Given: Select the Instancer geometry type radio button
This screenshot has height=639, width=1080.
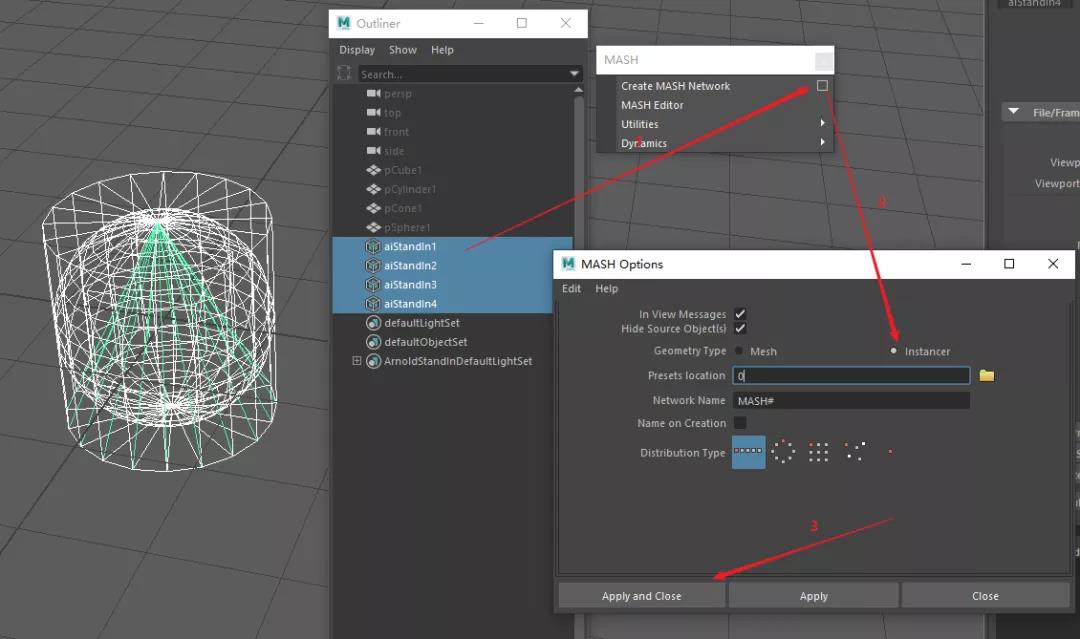Looking at the screenshot, I should [893, 351].
